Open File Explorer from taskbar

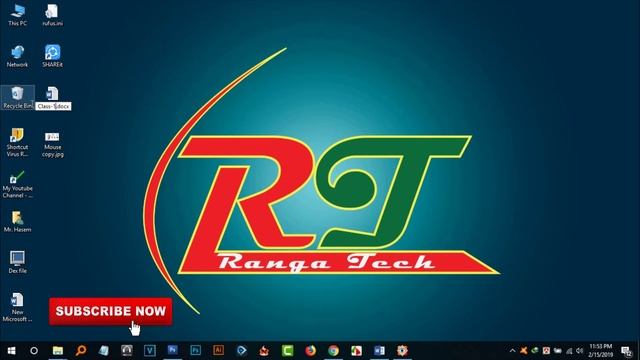(x=58, y=351)
